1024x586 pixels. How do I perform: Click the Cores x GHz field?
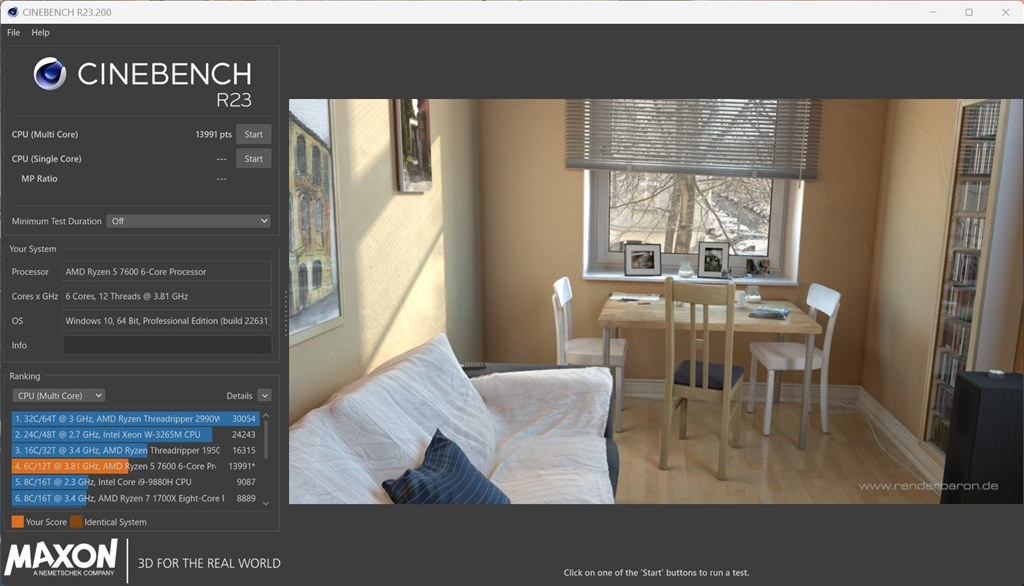click(167, 296)
